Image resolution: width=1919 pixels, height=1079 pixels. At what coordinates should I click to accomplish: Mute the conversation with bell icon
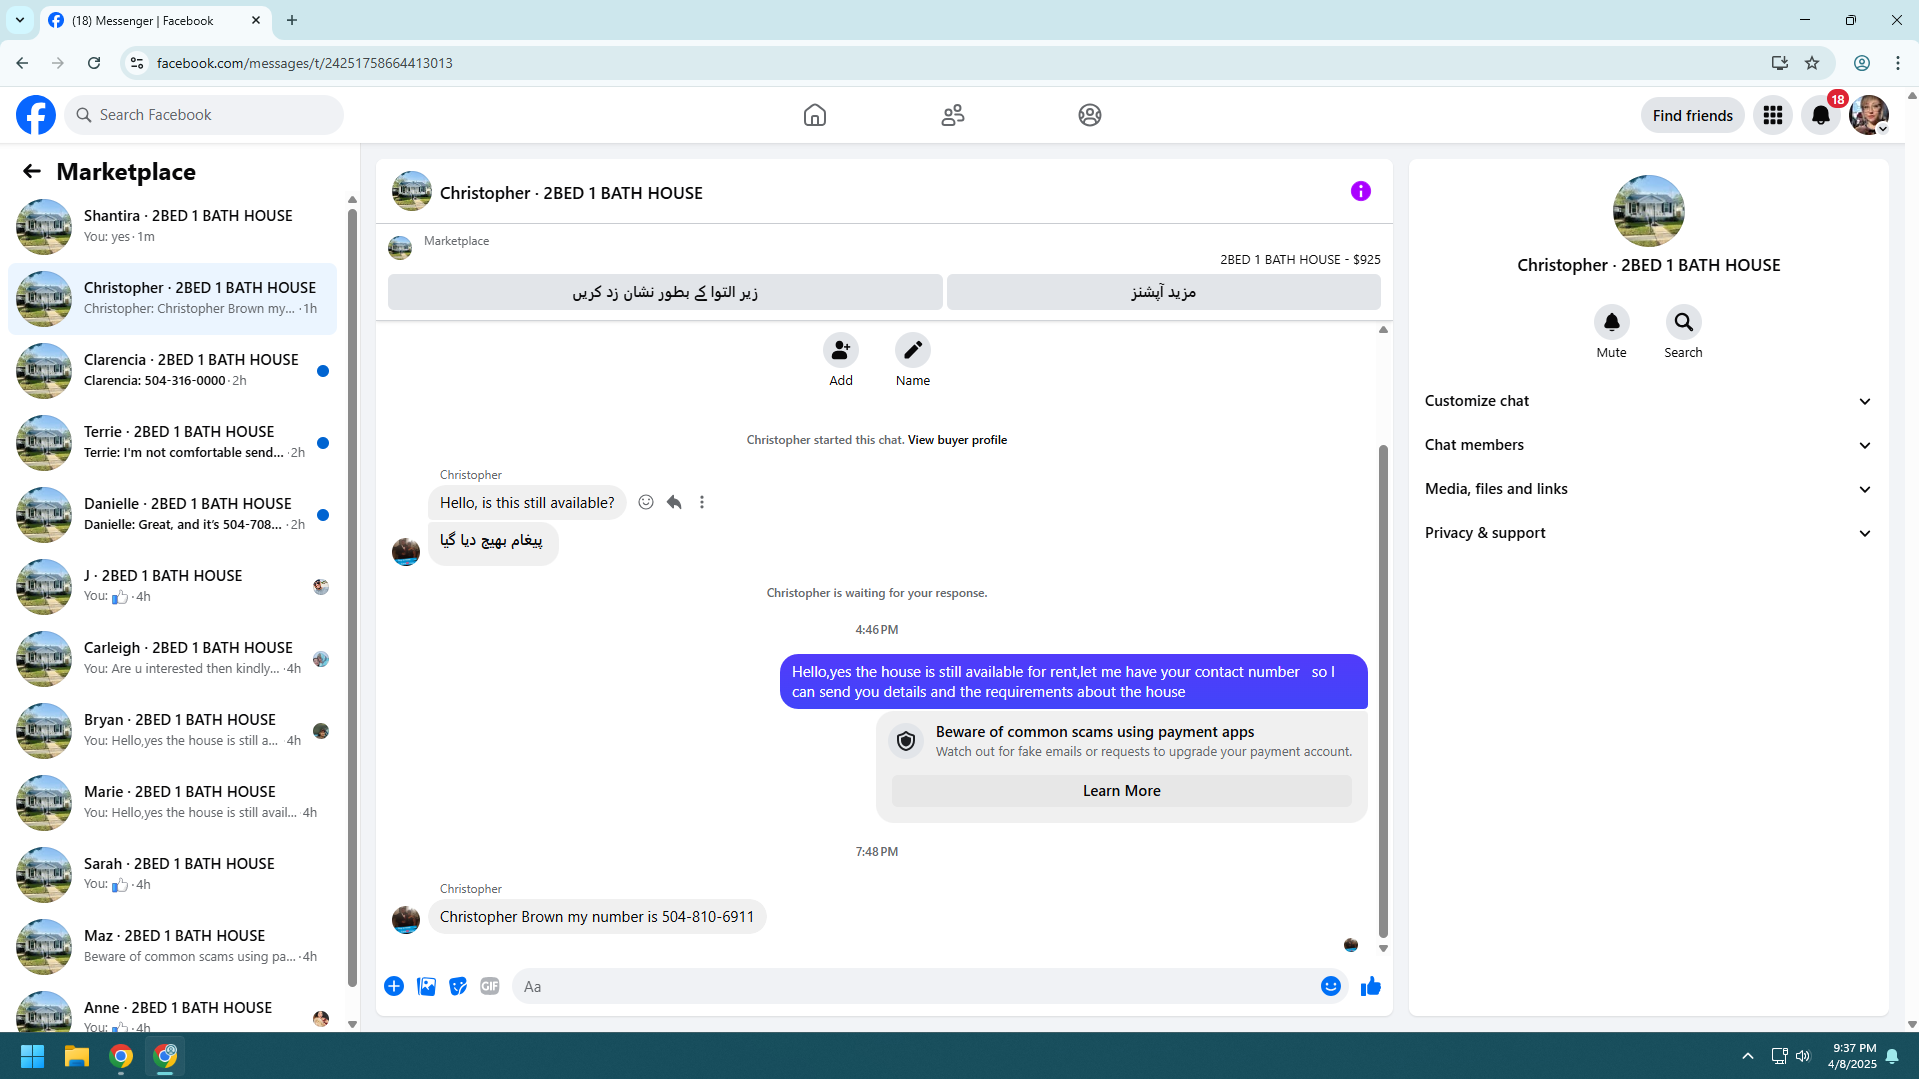[x=1612, y=322]
